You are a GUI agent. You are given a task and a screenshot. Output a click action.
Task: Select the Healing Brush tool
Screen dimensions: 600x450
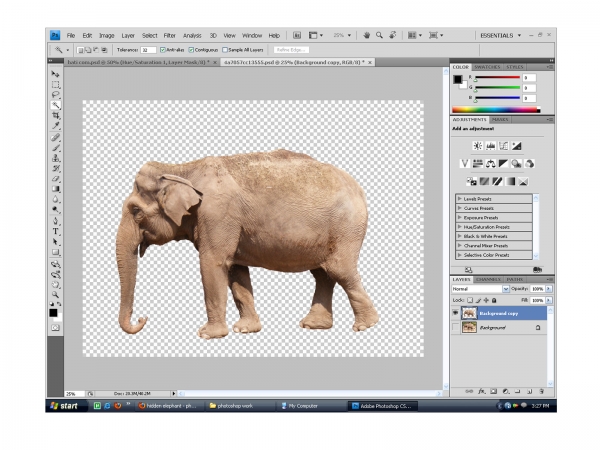pos(55,137)
